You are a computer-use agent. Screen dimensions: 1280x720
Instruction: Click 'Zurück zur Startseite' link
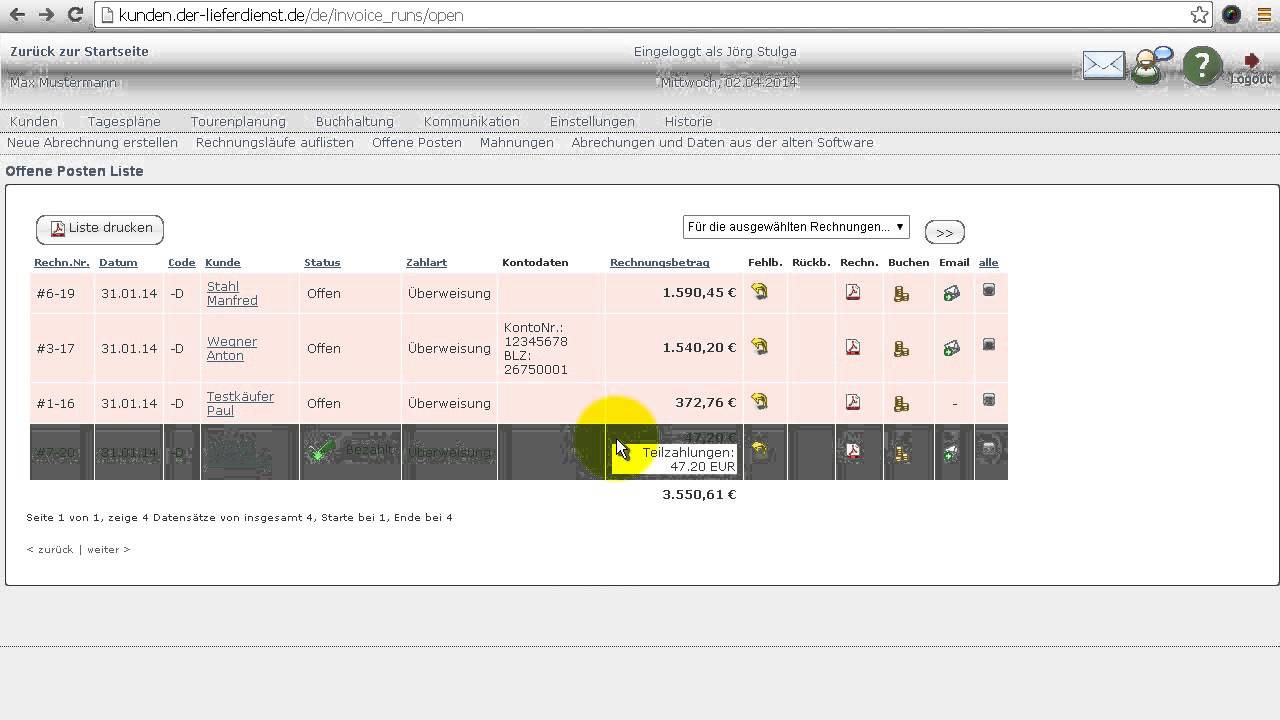(79, 51)
